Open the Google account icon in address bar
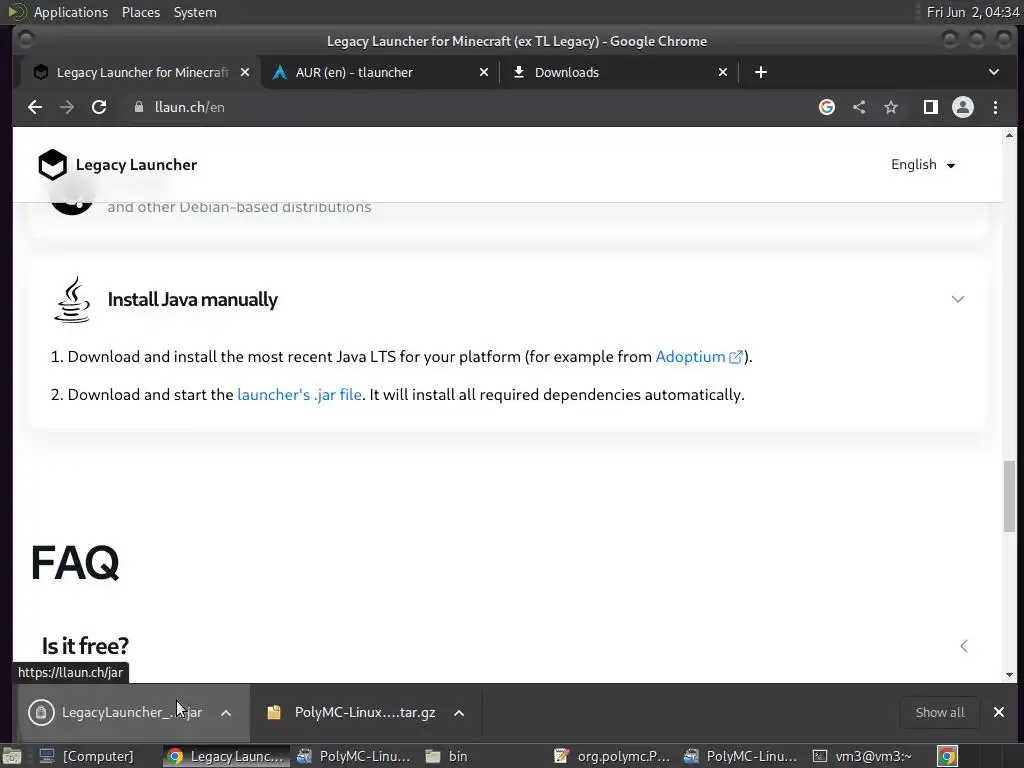This screenshot has height=768, width=1024. 827,107
